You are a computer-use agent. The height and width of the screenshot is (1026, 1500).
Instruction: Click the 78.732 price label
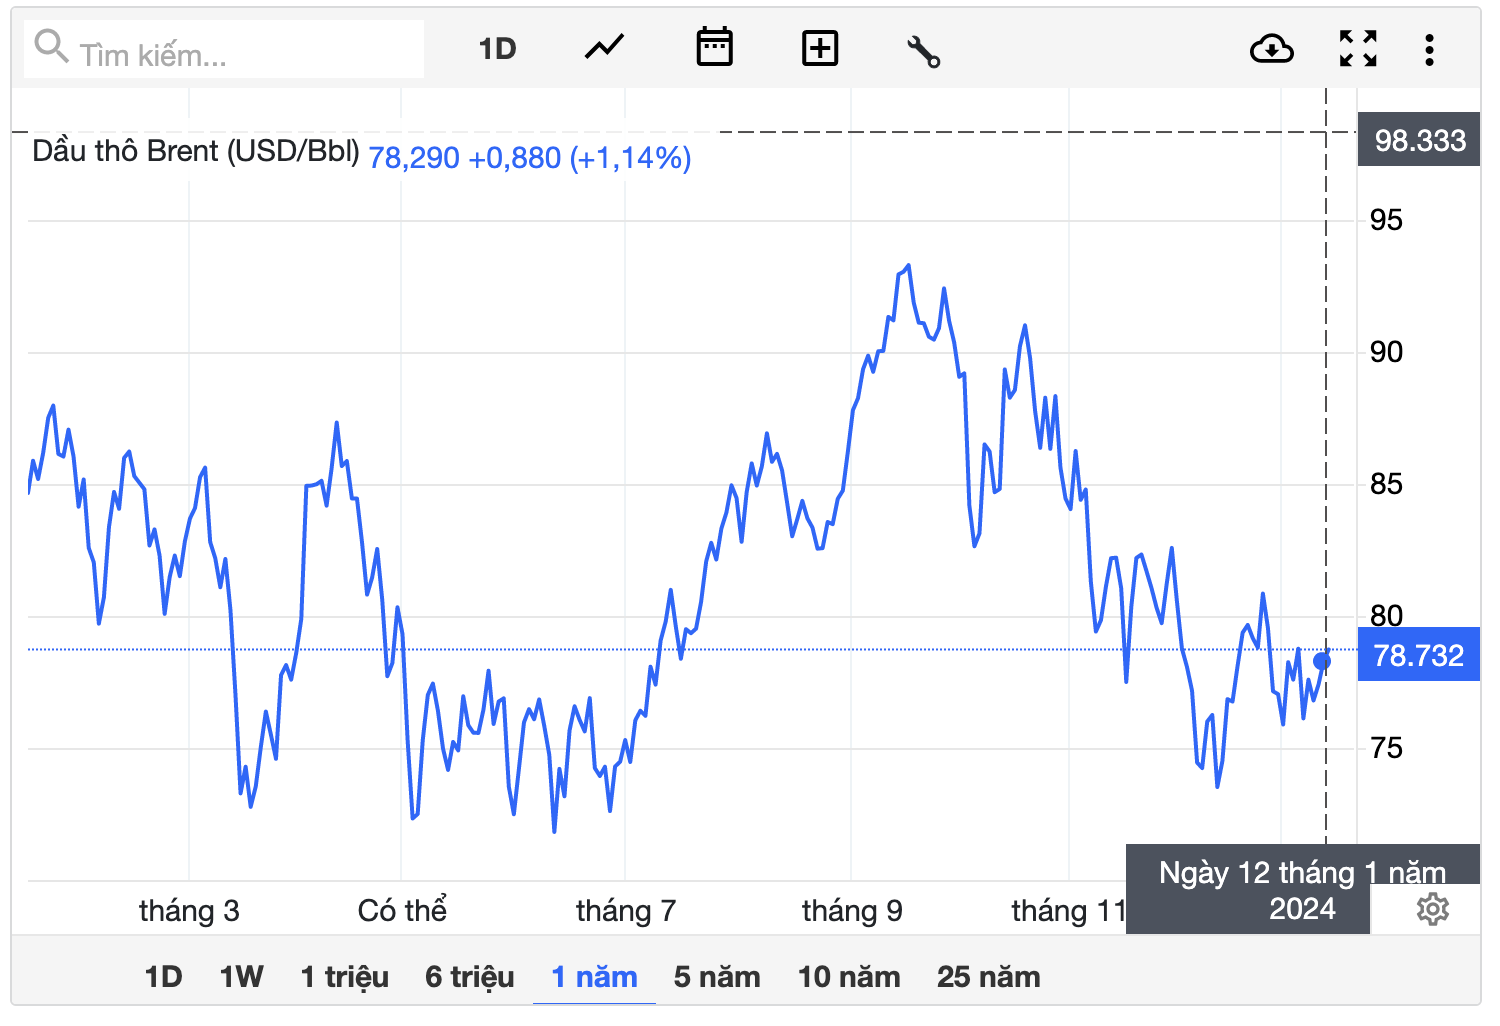(1418, 655)
